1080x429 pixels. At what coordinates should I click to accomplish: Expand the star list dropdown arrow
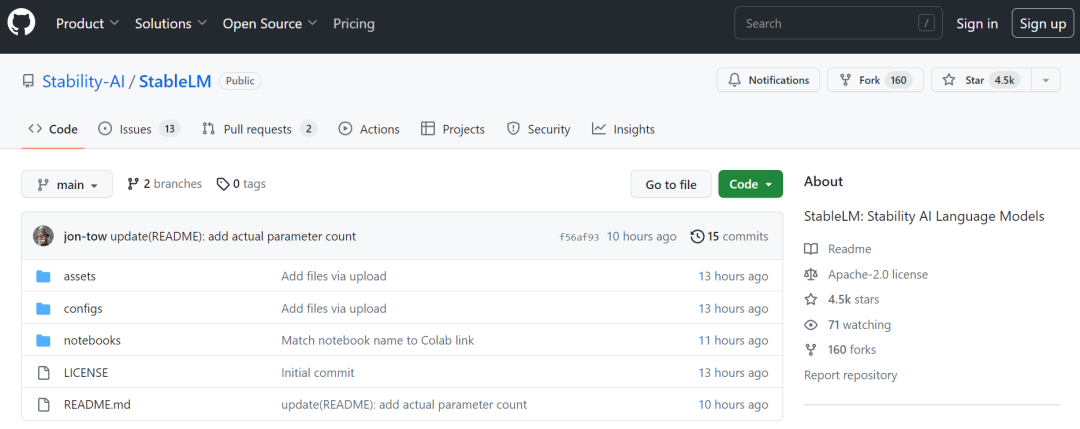coord(1045,80)
